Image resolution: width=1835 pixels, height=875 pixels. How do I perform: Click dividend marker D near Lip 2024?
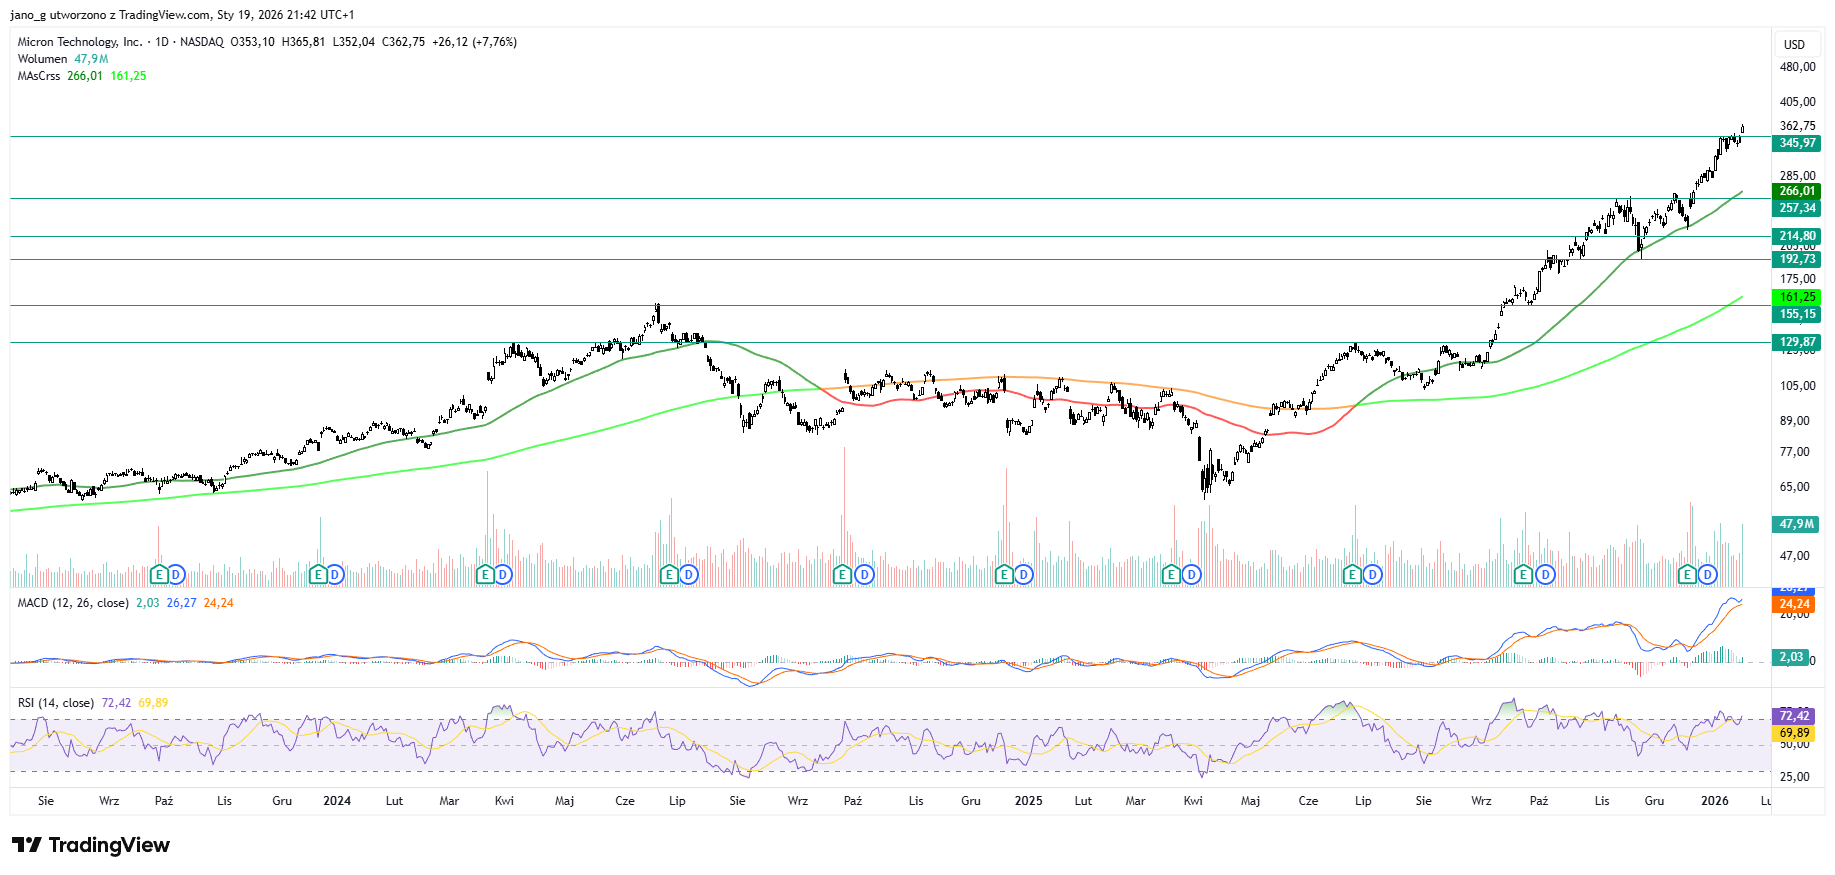tap(687, 574)
